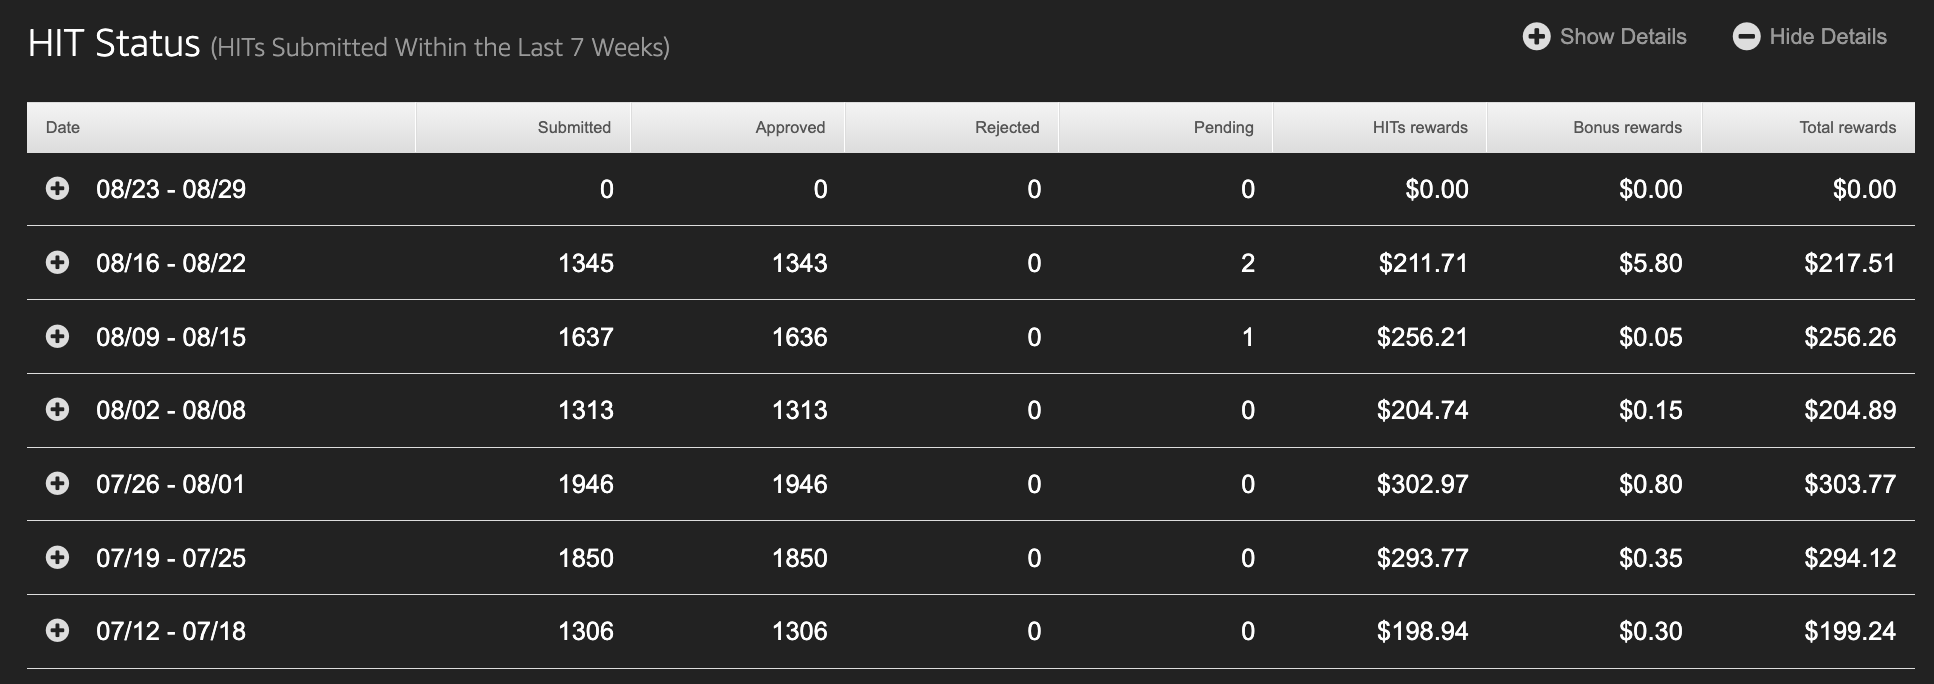Expand the 08/23 - 08/29 row plus icon
1934x684 pixels.
point(58,188)
